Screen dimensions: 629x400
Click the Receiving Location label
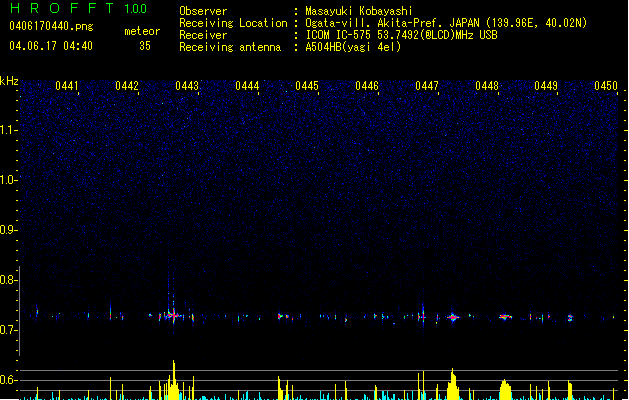(233, 23)
